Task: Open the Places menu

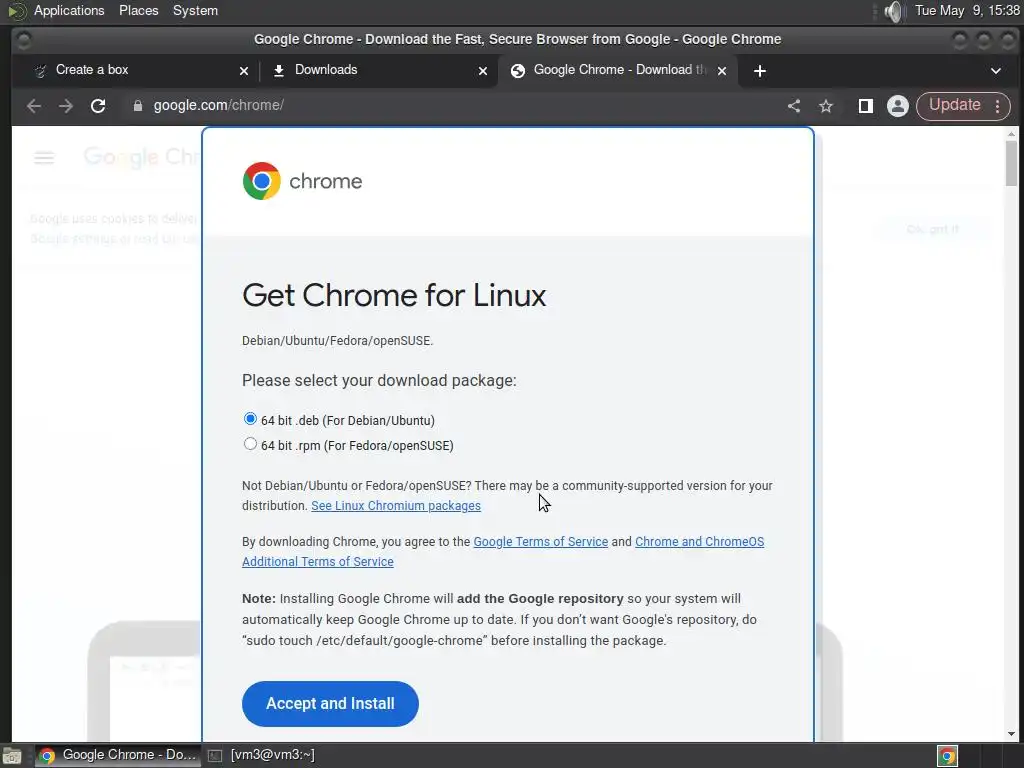Action: coord(138,10)
